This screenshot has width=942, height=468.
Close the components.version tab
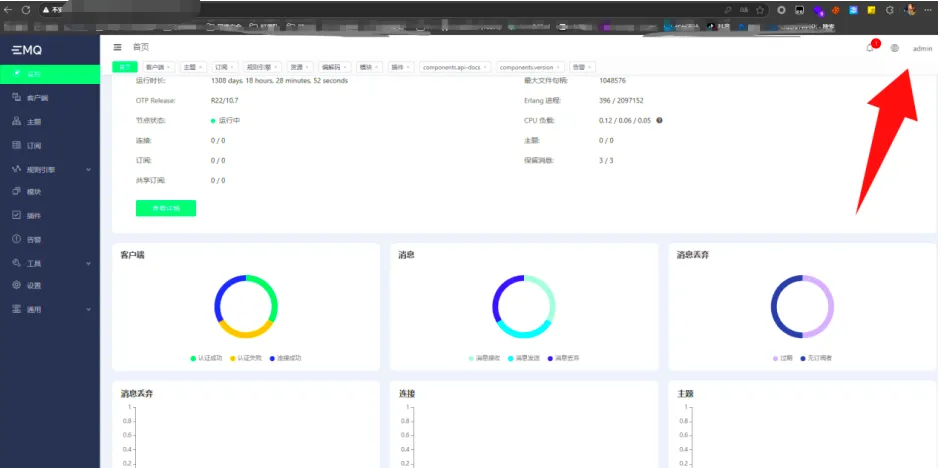pos(558,67)
